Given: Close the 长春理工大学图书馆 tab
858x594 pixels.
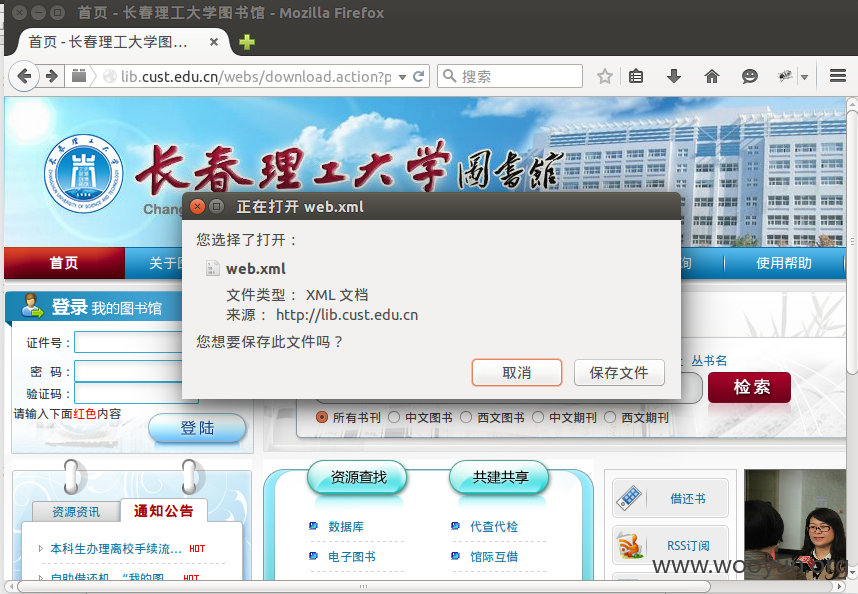Looking at the screenshot, I should click(214, 42).
